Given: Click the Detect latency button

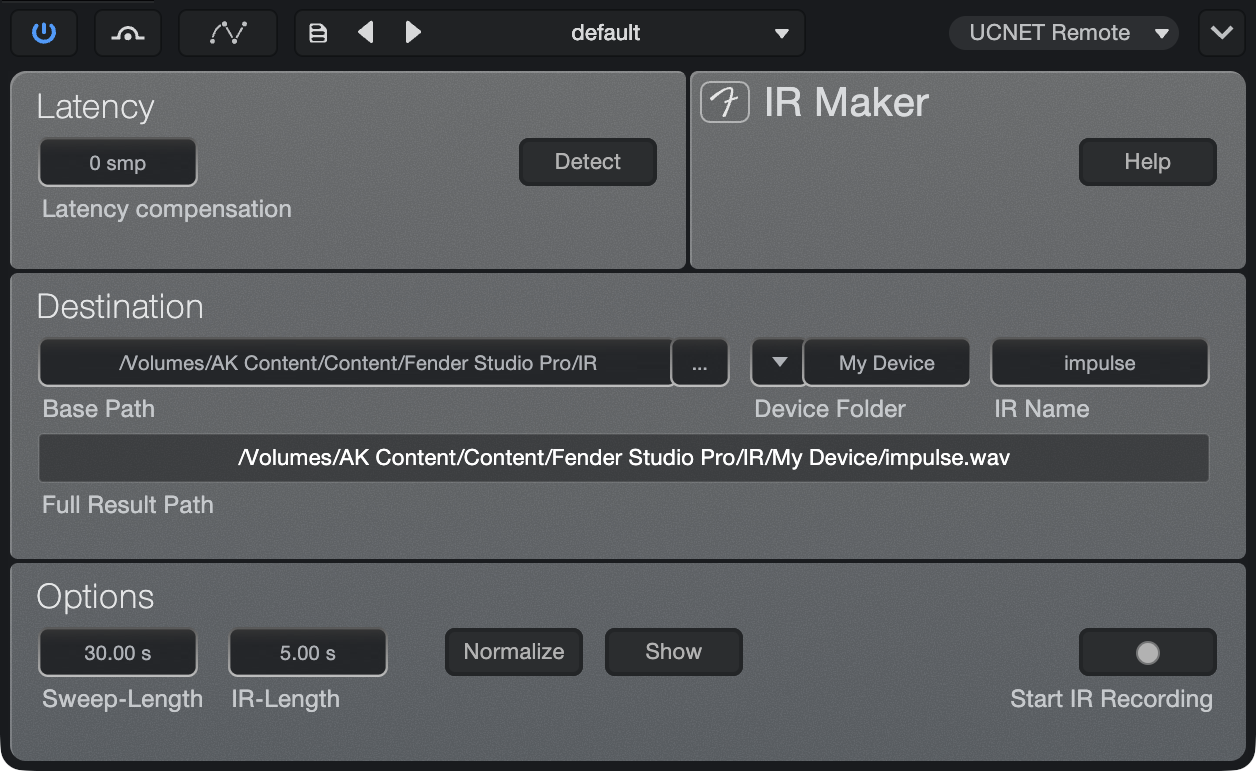Looking at the screenshot, I should click(x=588, y=162).
